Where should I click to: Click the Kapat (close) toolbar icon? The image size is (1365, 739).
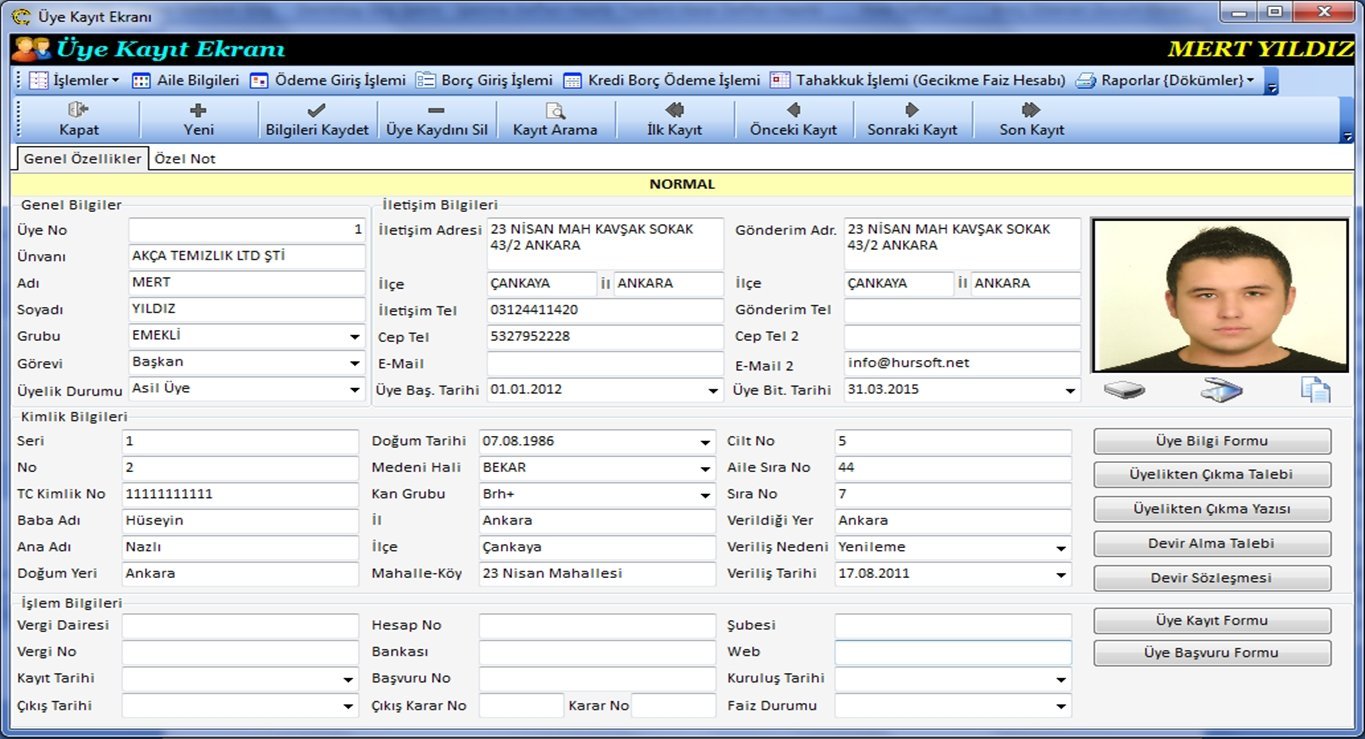[x=78, y=110]
